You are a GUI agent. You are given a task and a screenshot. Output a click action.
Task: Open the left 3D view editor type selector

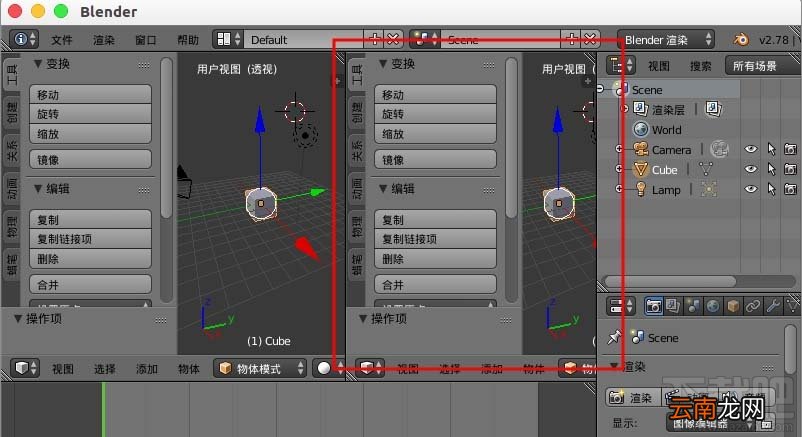(25, 368)
